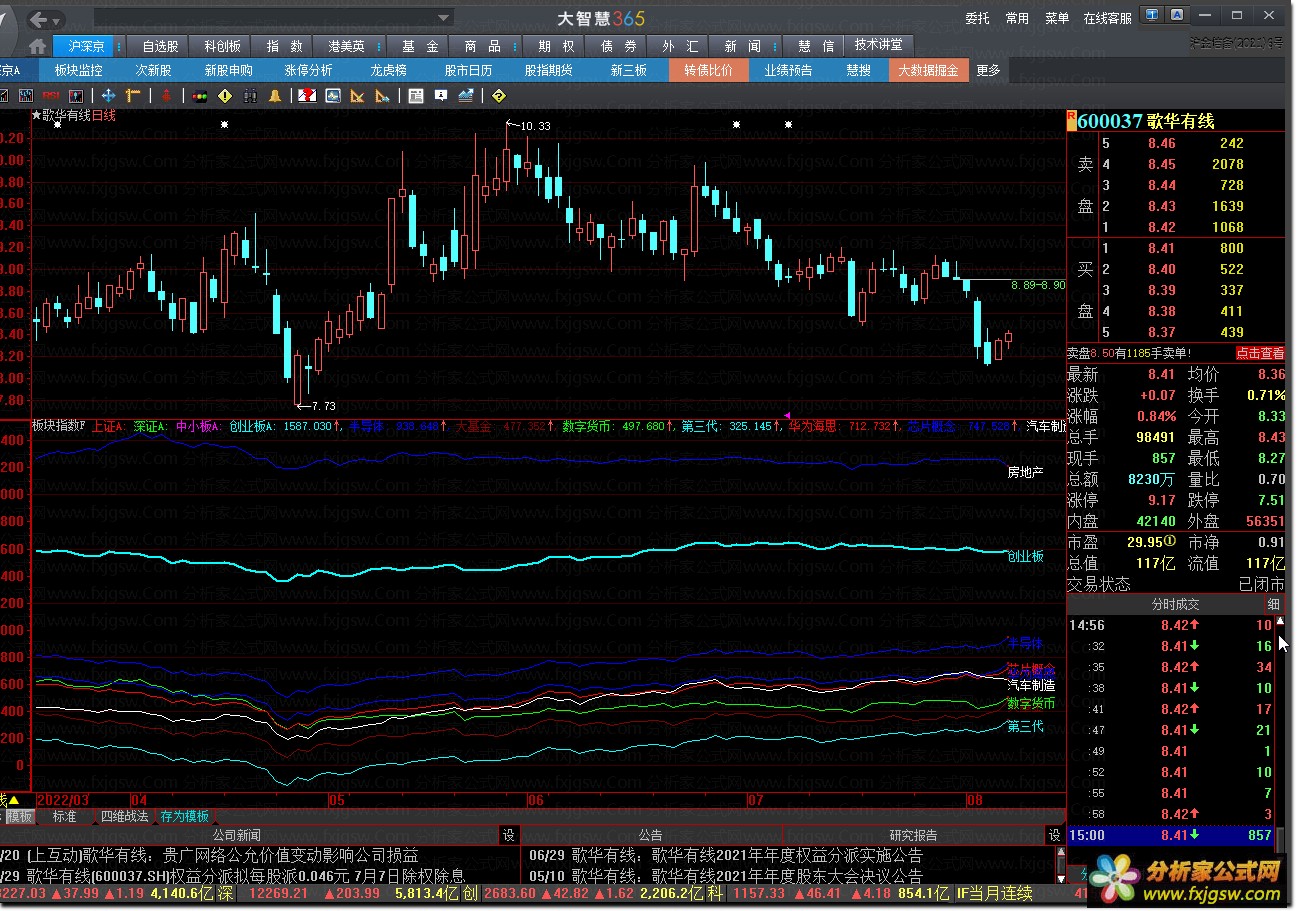This screenshot has width=1297, height=911.
Task: Select the second triangle ruler with pencil icon
Action: (x=382, y=96)
